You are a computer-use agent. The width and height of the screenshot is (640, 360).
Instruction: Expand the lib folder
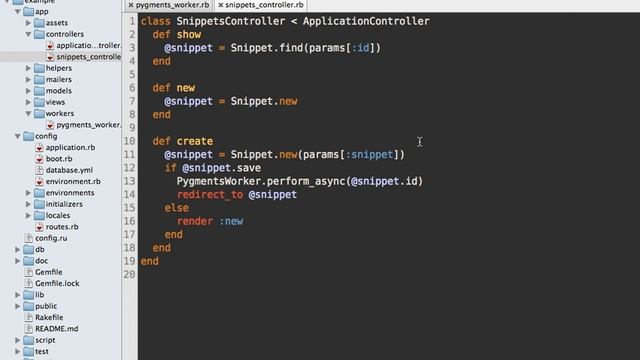pos(18,295)
